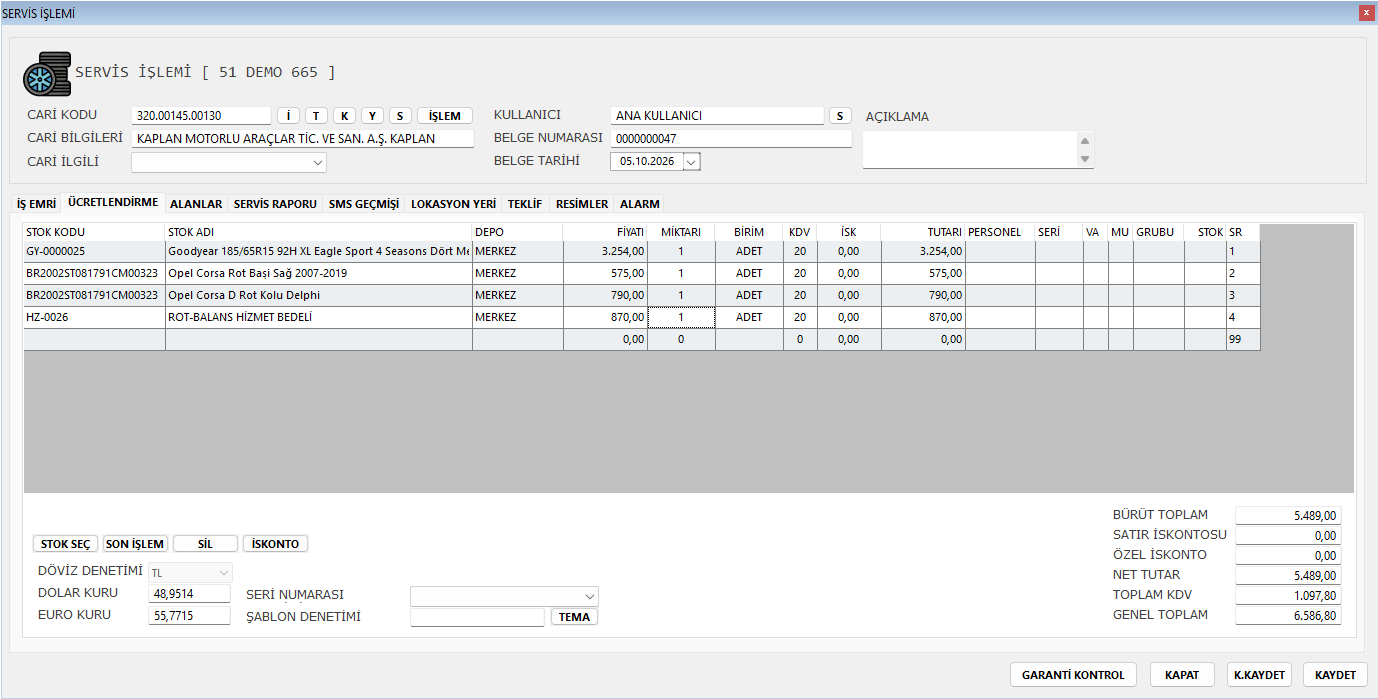Click the ROT-BALANS HİZMET BEDELİ row name

coord(319,317)
